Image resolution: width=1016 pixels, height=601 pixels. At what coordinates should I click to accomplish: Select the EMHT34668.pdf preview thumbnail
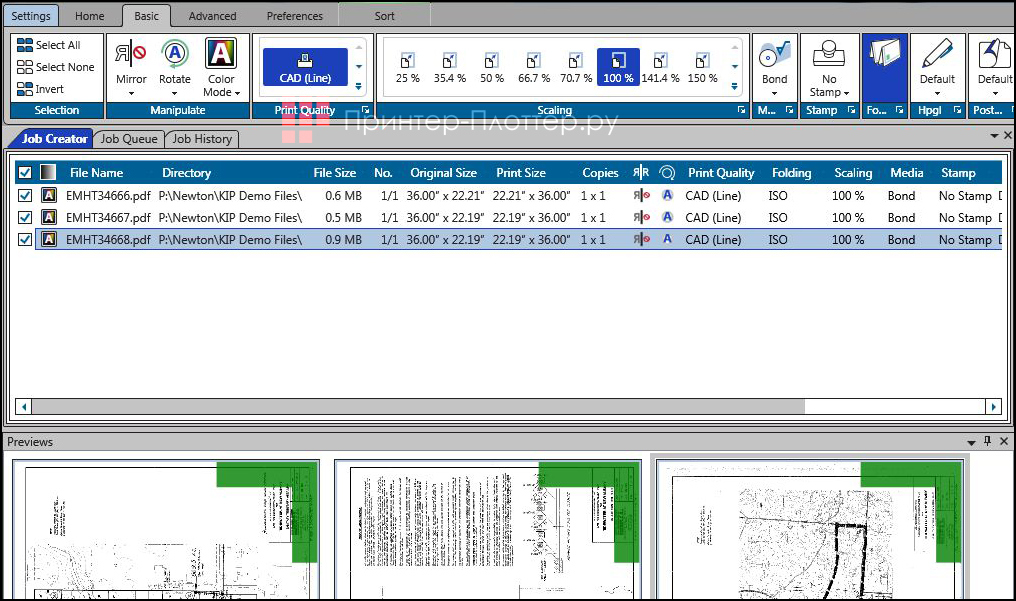810,528
